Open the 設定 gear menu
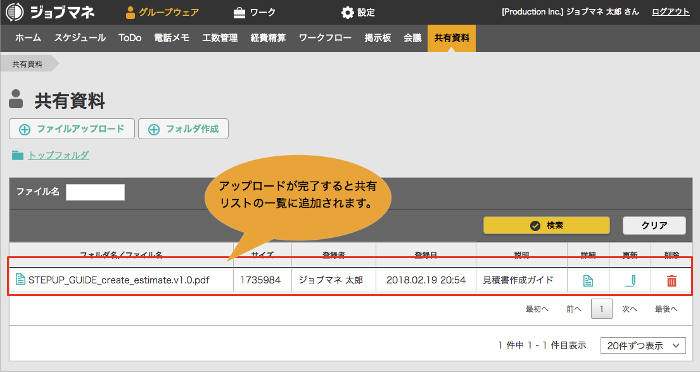The image size is (700, 372). coord(358,13)
